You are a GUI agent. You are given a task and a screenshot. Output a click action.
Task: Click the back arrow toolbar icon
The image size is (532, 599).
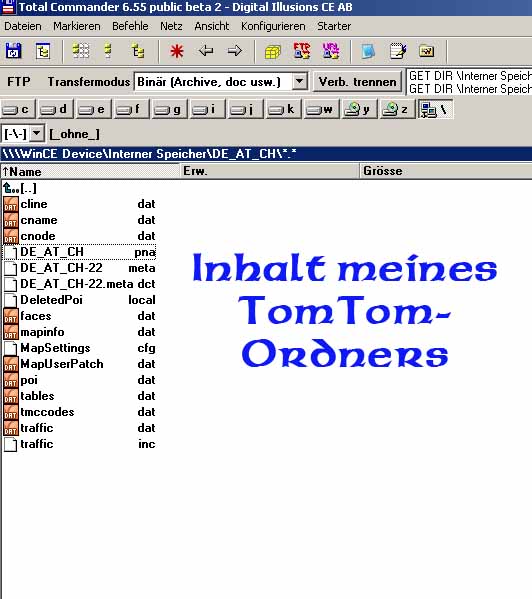click(206, 50)
